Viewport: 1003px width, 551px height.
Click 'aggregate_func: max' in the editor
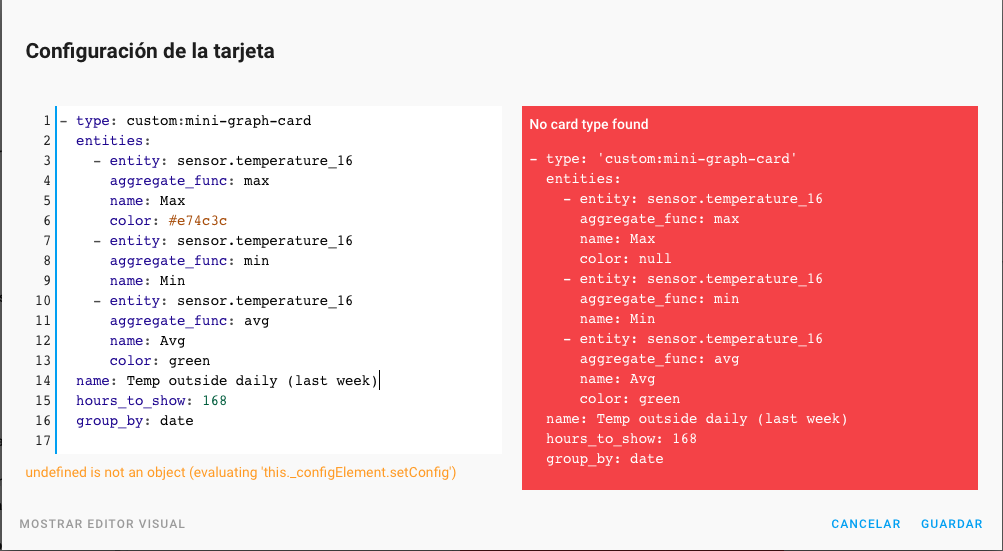(x=189, y=181)
